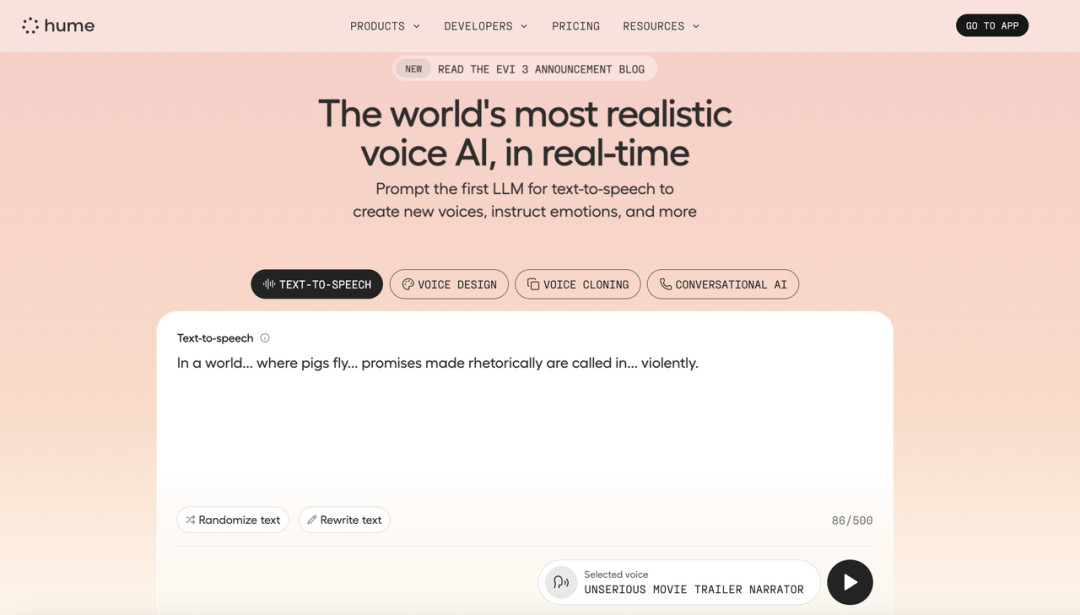Play the generated speech sample

click(x=850, y=583)
